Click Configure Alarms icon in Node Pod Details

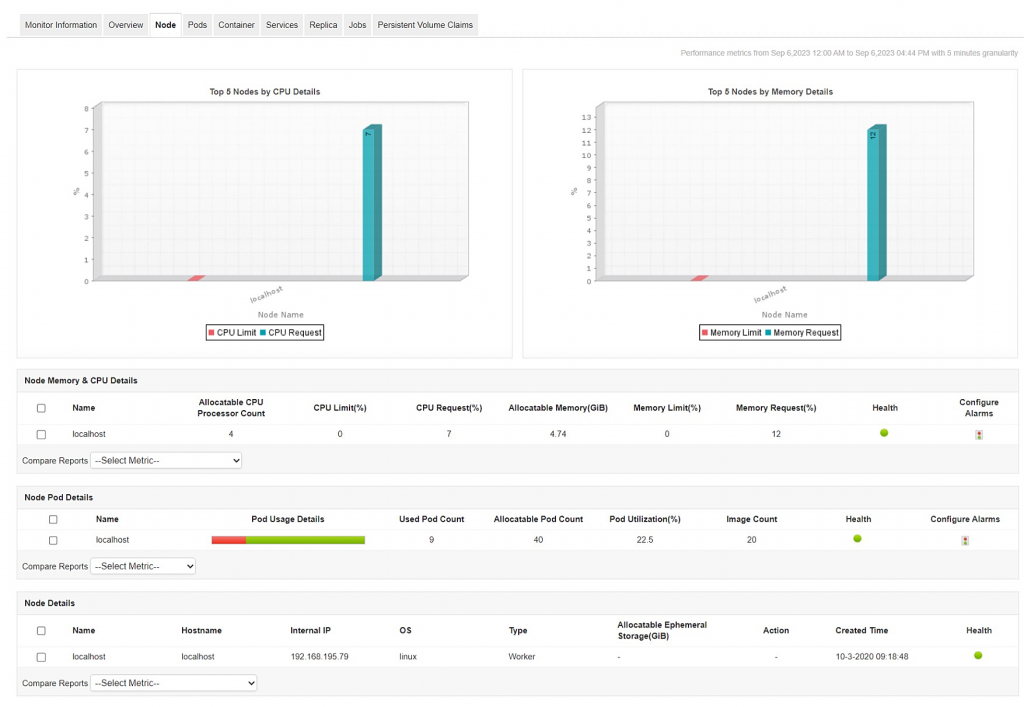964,540
